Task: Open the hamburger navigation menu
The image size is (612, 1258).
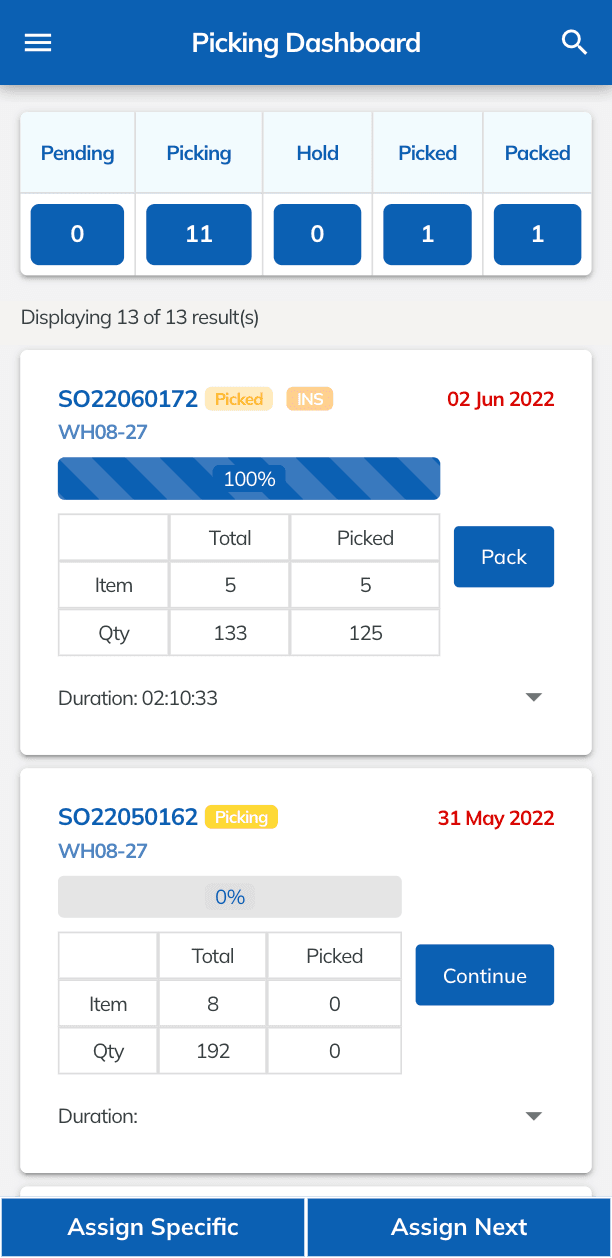Action: [x=38, y=43]
